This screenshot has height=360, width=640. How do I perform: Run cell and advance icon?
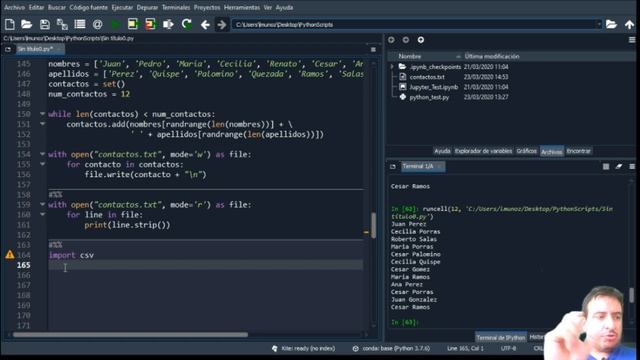click(151, 24)
